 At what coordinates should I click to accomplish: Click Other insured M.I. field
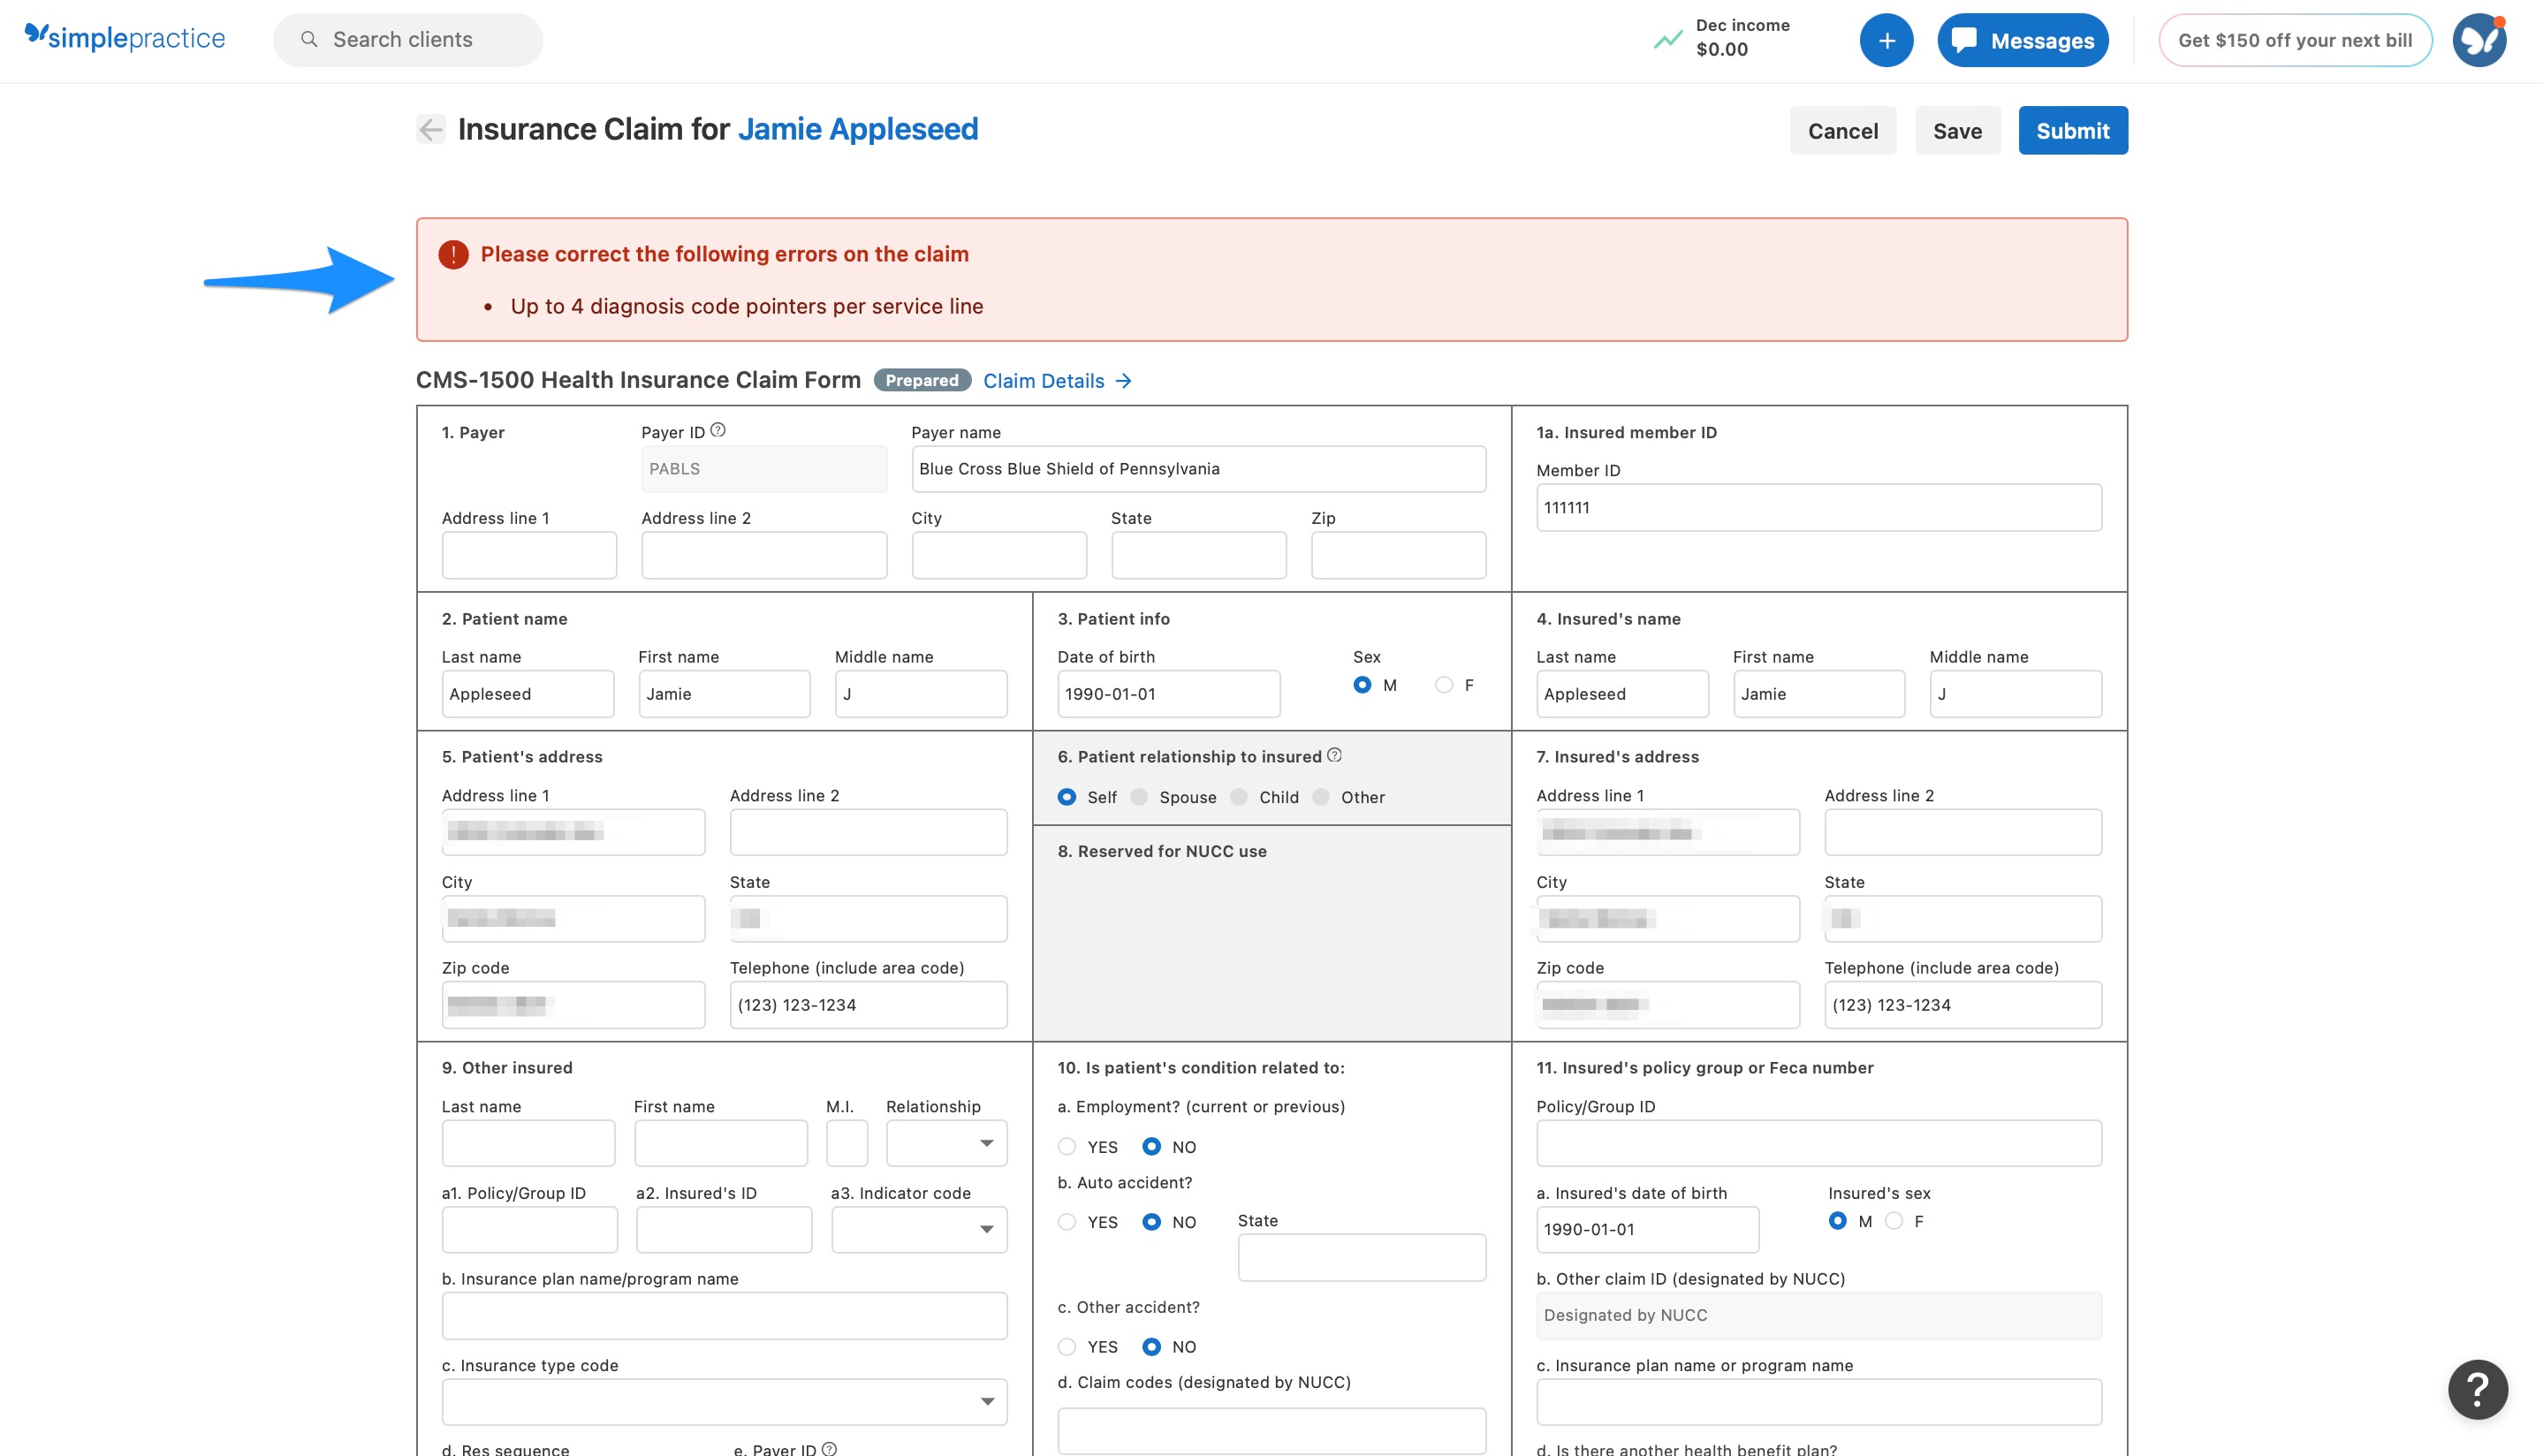coord(846,1143)
